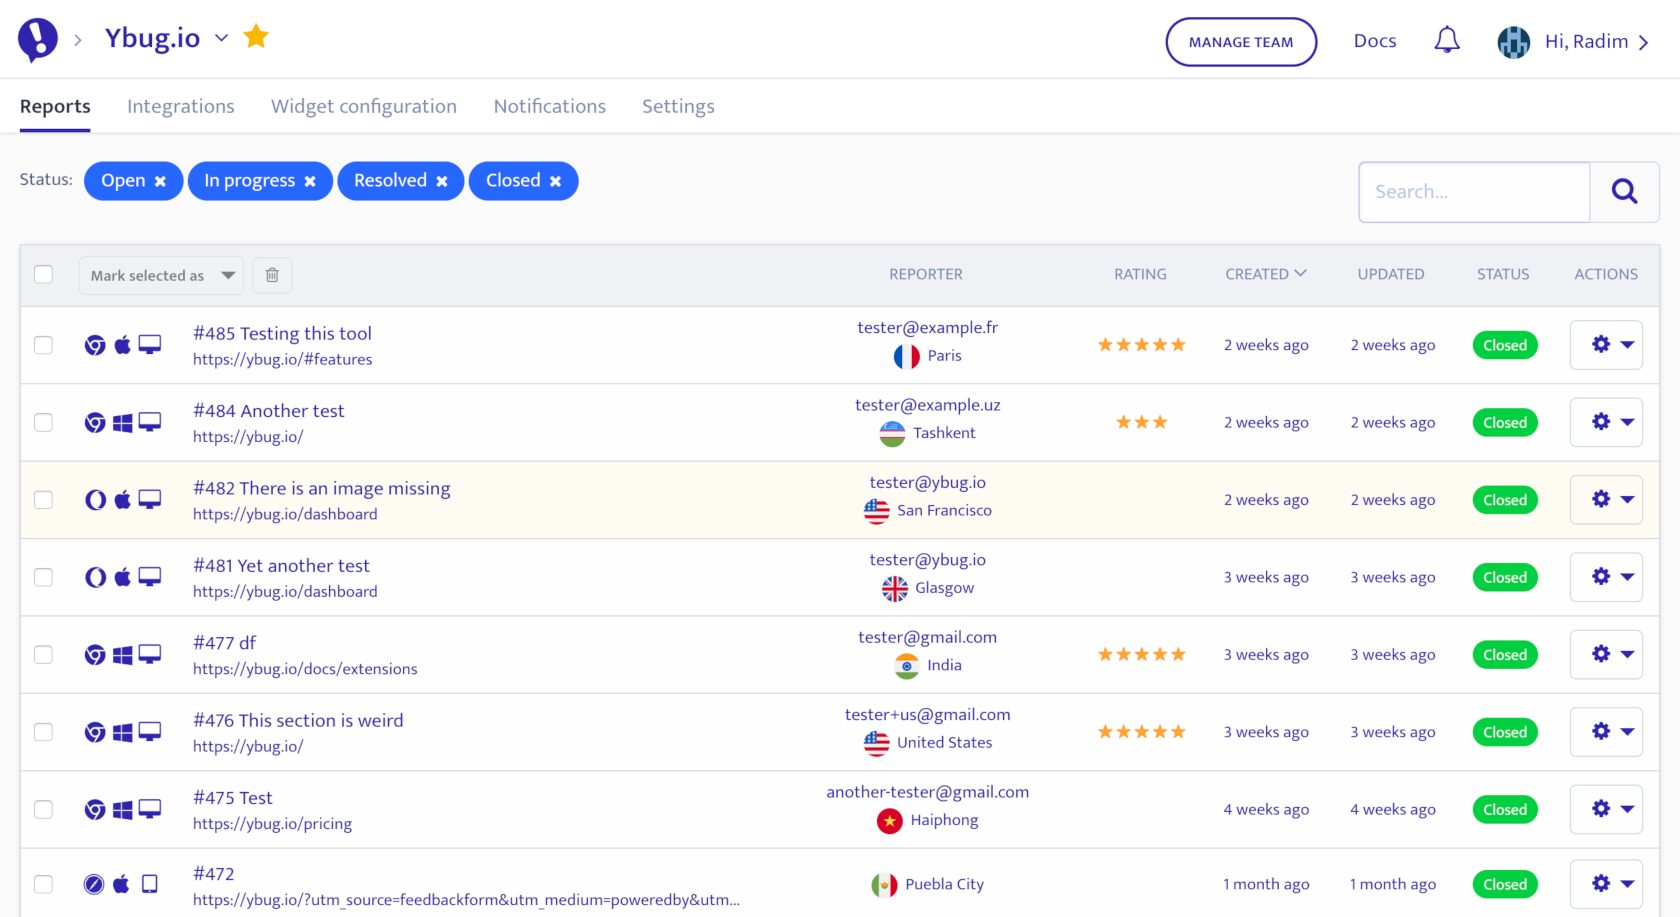Image resolution: width=1680 pixels, height=917 pixels.
Task: Open report '#482 There is an image missing'
Action: (x=321, y=488)
